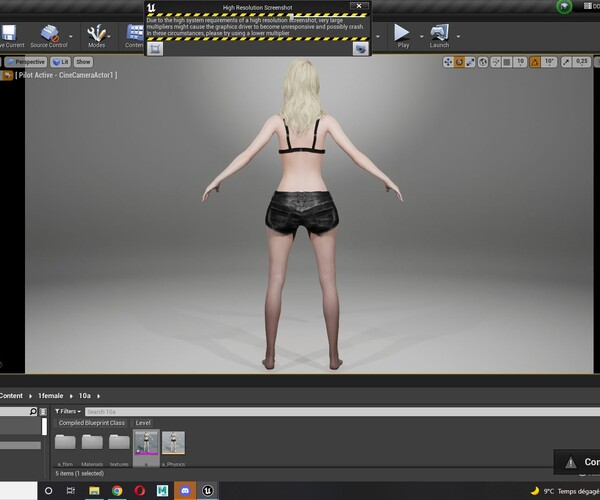
Task: Open Opera browser from taskbar
Action: click(x=140, y=490)
